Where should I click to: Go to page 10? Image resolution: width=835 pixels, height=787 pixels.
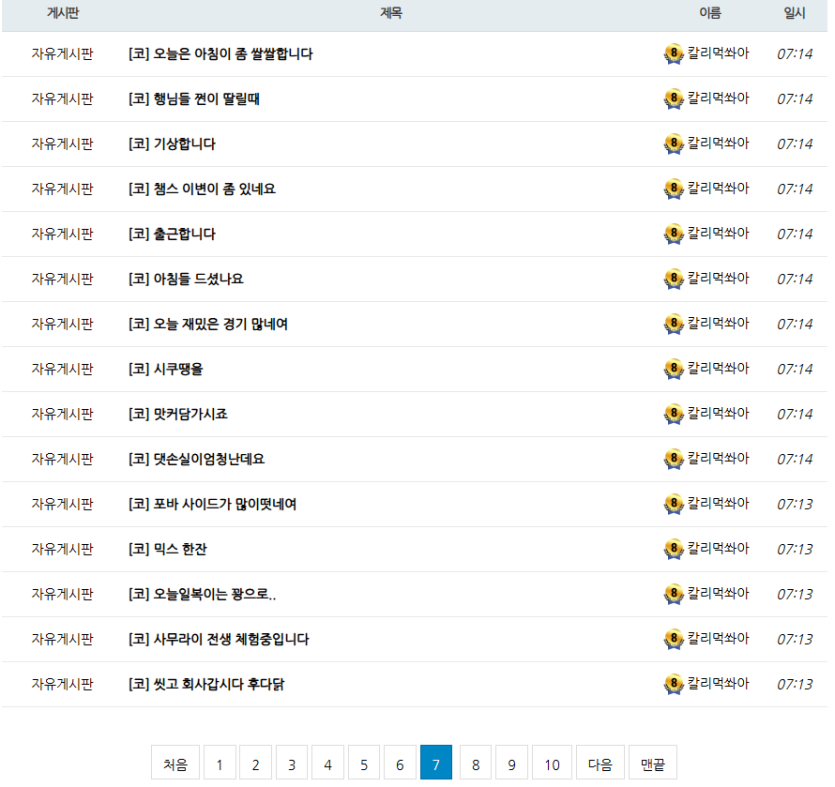click(552, 765)
